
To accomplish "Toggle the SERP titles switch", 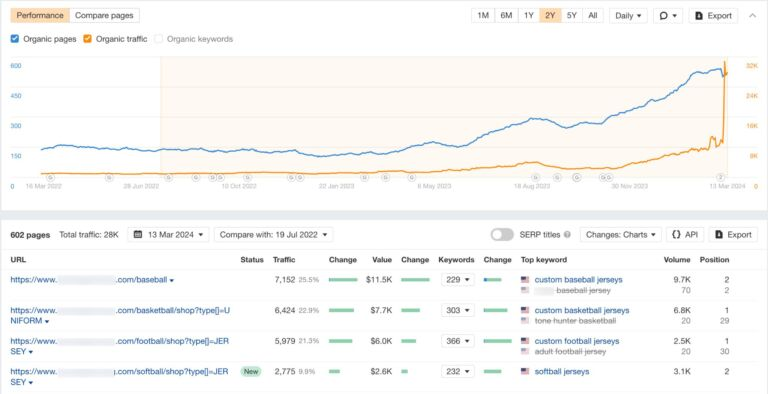I will tap(502, 234).
